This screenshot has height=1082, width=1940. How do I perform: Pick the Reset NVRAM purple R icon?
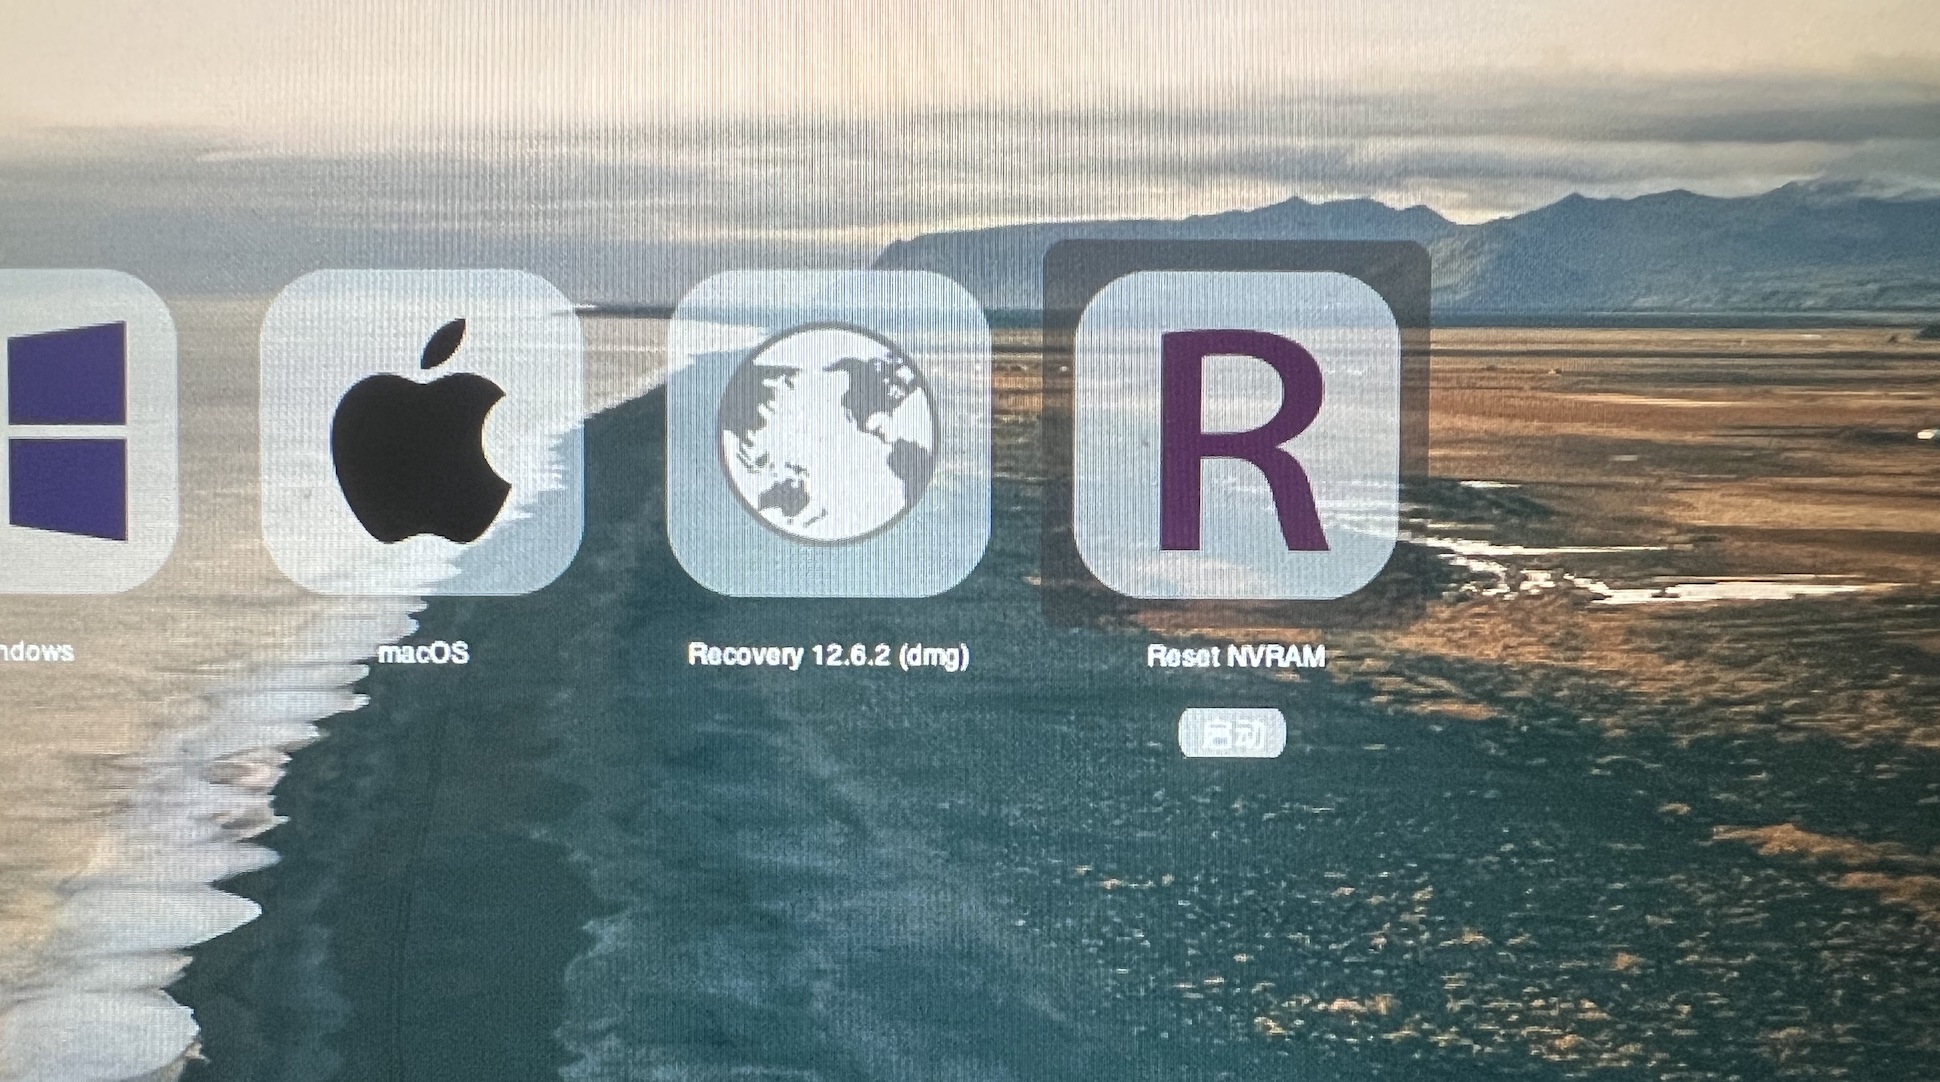[1236, 434]
